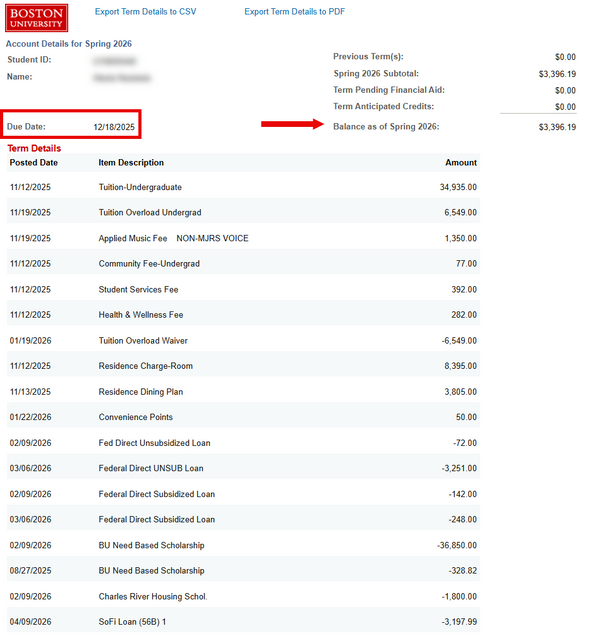Click the amount -36,850.00
The image size is (590, 636).
pos(457,545)
